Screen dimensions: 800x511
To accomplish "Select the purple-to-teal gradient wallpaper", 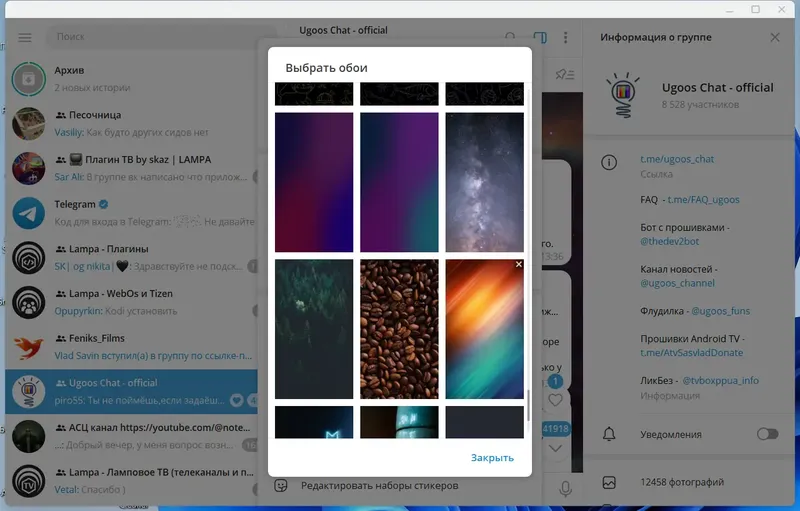I will [399, 182].
